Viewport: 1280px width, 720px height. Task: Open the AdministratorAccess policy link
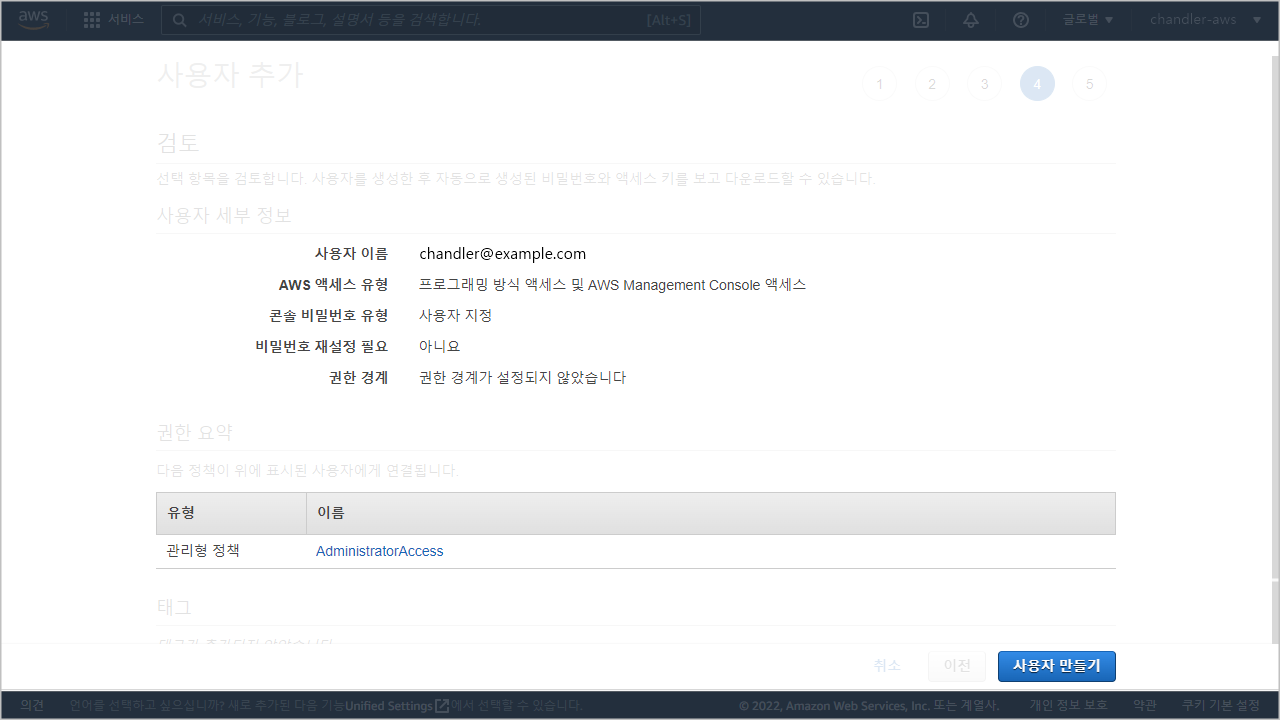point(380,551)
